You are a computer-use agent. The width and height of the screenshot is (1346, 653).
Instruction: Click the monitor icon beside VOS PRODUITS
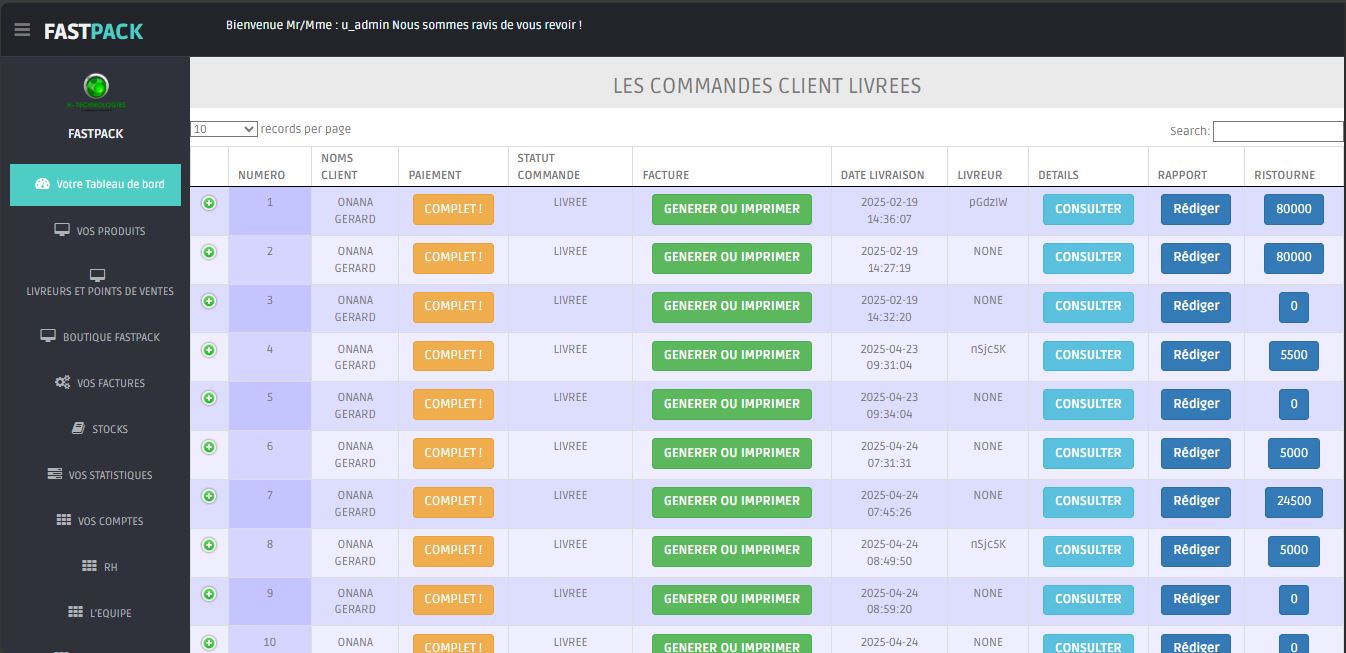click(62, 230)
